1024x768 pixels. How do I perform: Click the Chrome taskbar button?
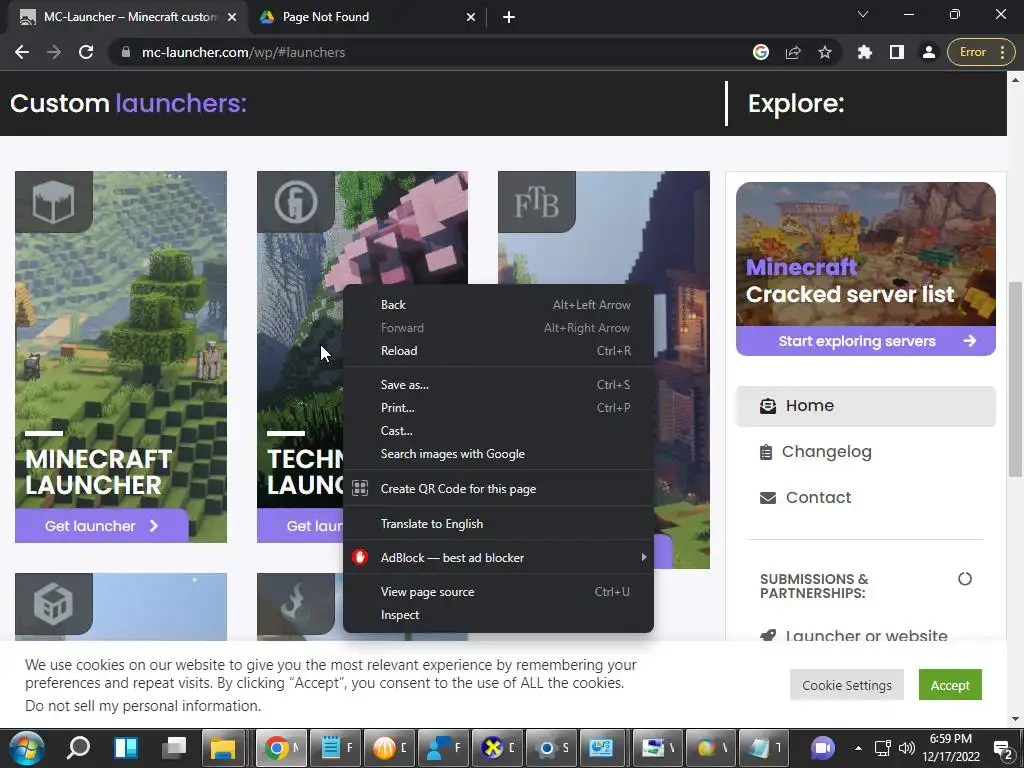tap(281, 748)
